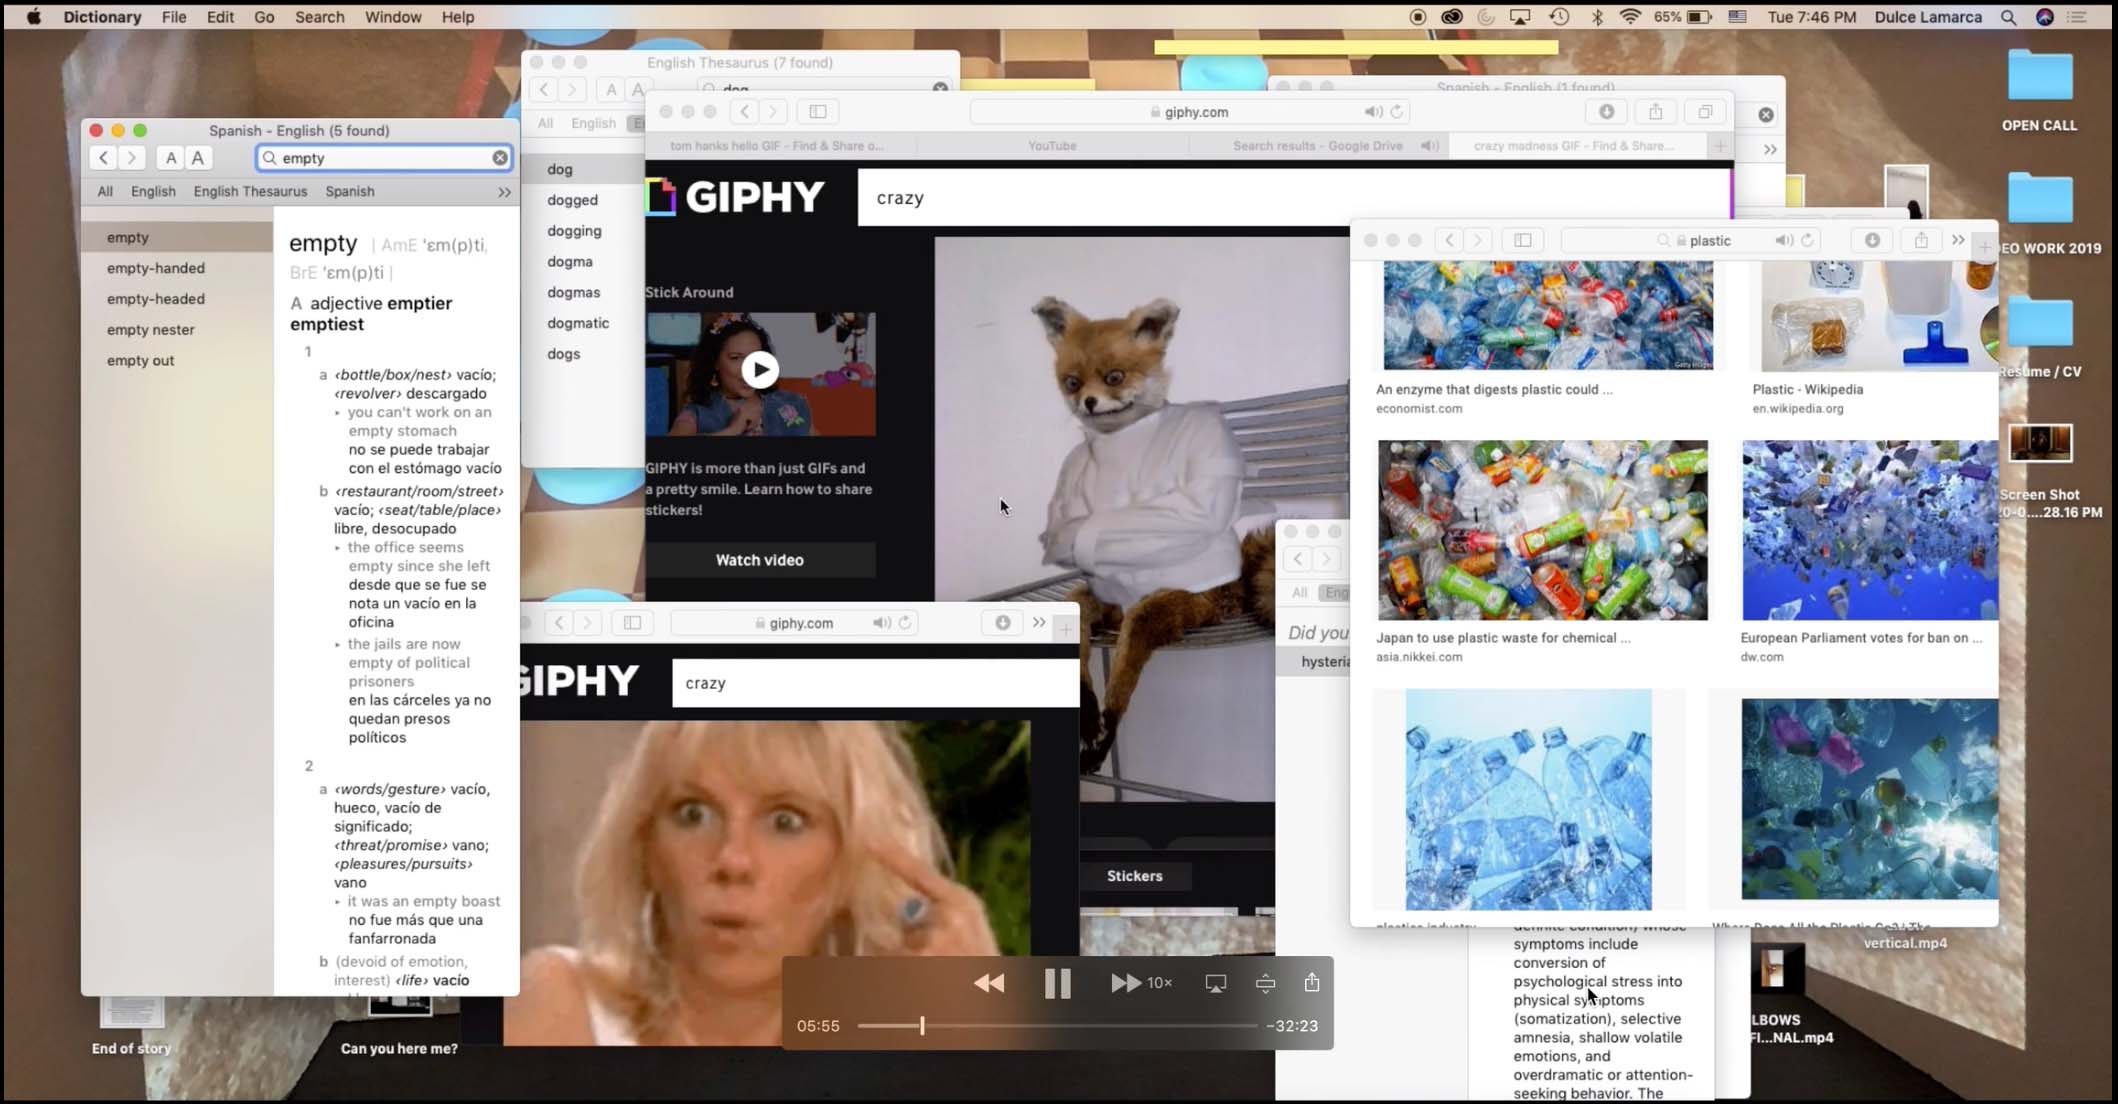Add a new tab in the top giphy Safari window
This screenshot has height=1104, width=2118.
point(1720,147)
